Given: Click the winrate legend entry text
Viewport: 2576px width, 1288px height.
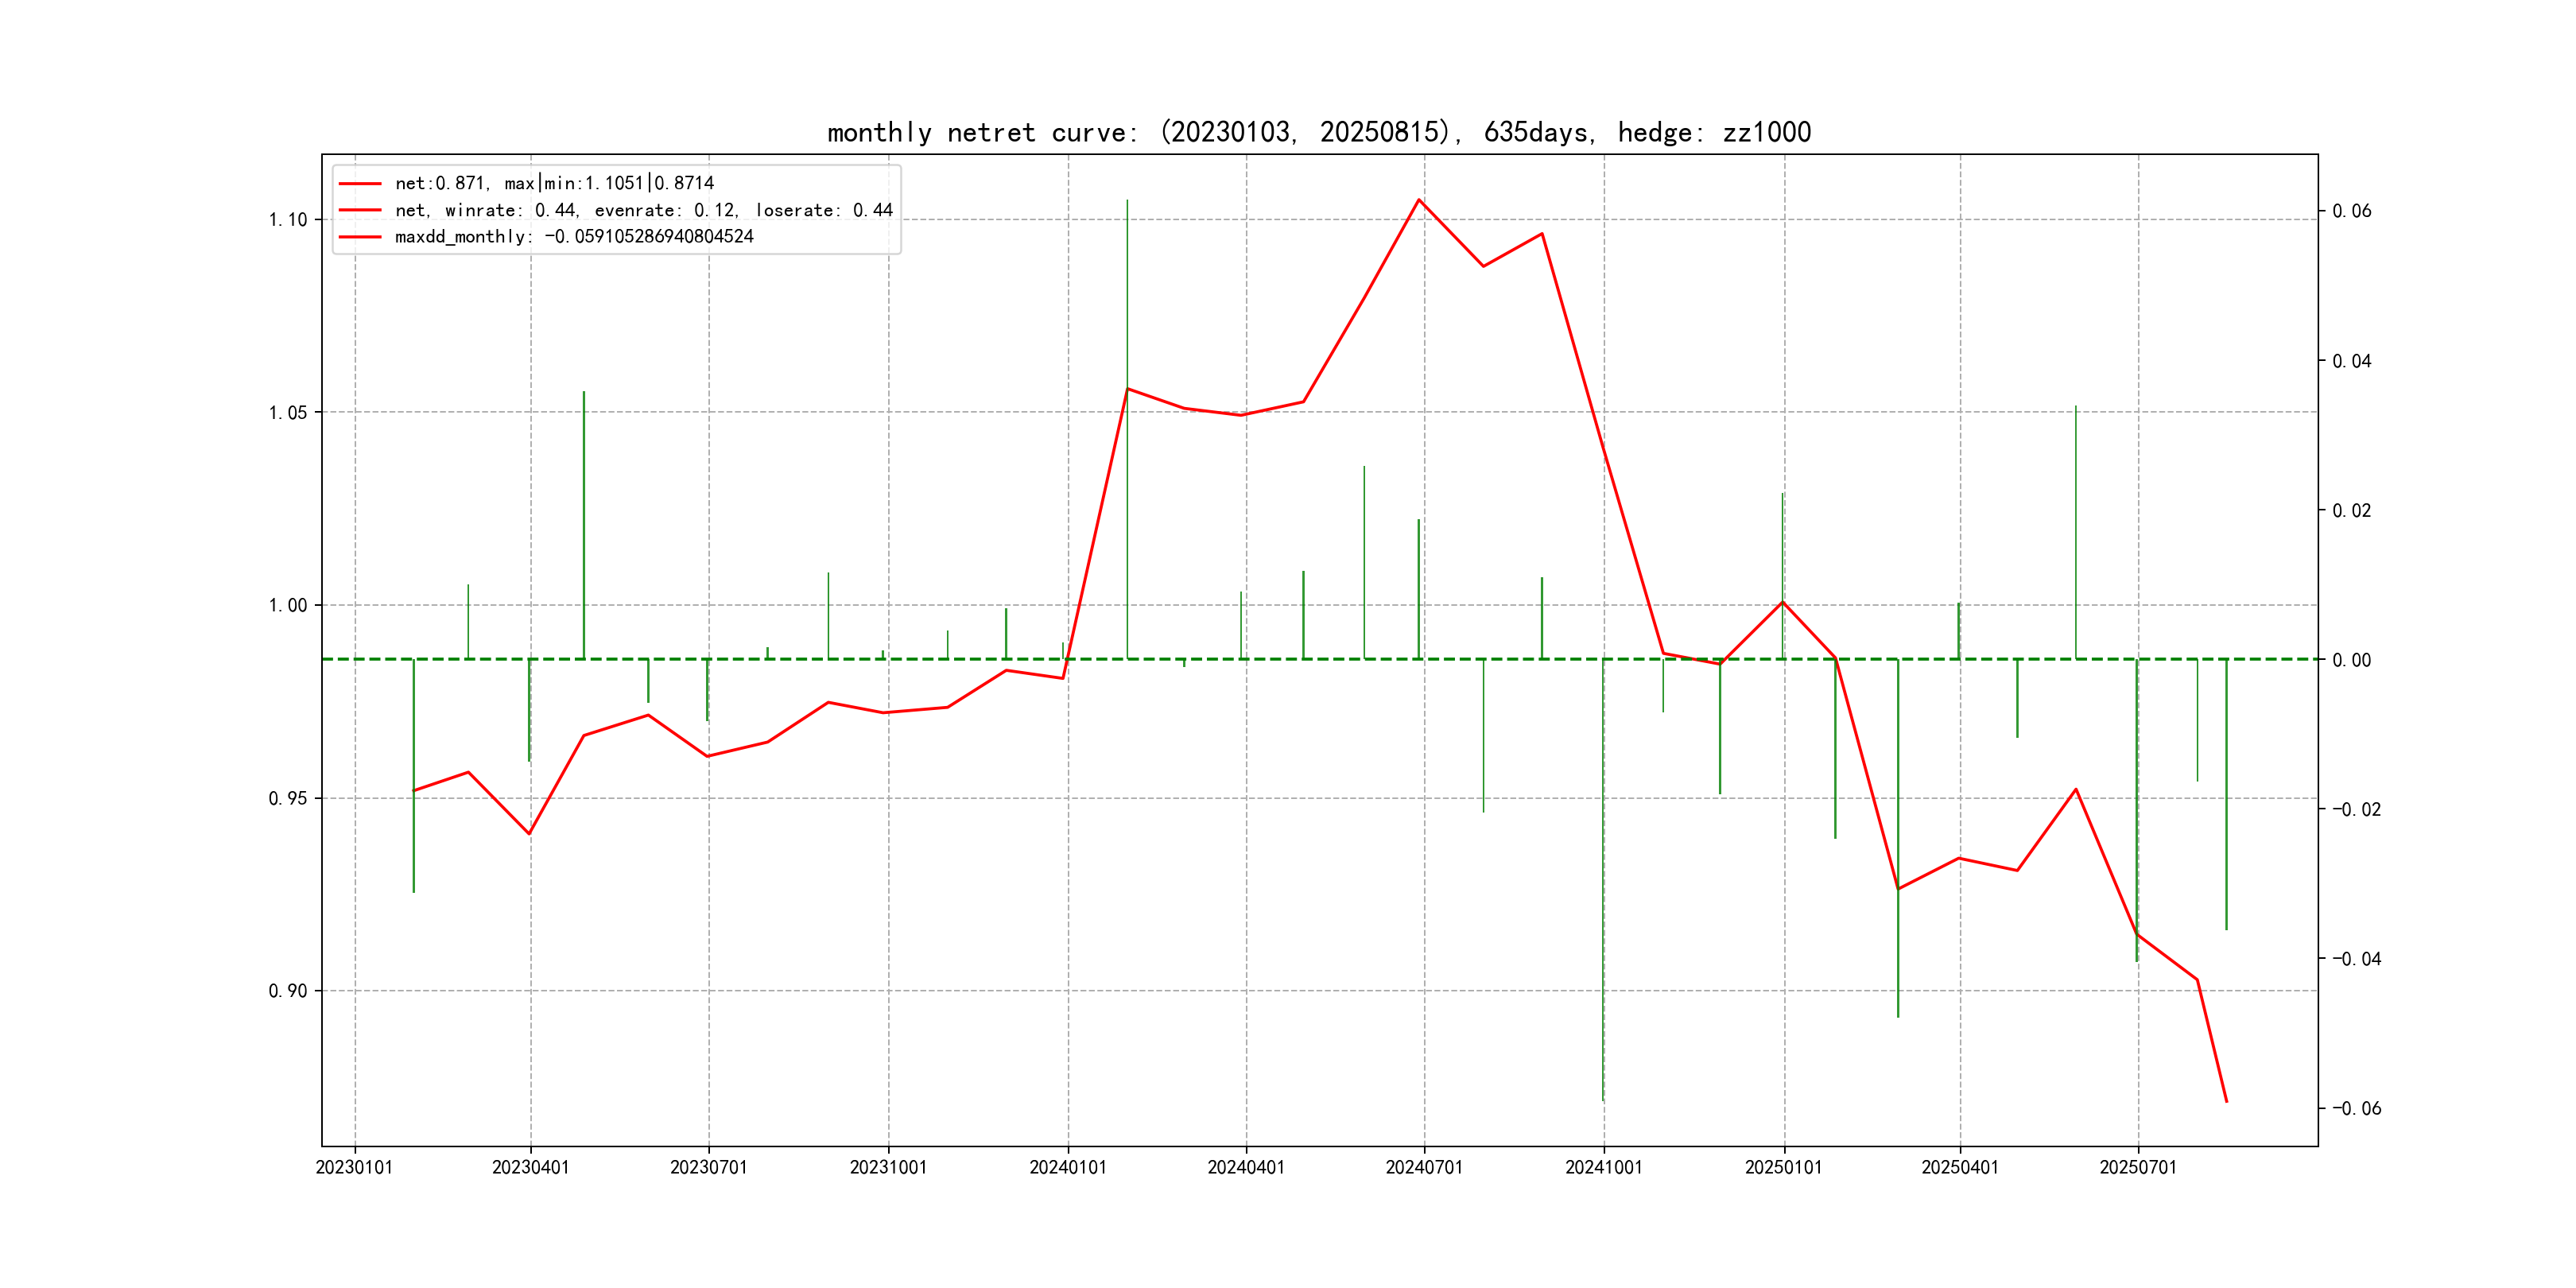Looking at the screenshot, I should pyautogui.click(x=643, y=210).
